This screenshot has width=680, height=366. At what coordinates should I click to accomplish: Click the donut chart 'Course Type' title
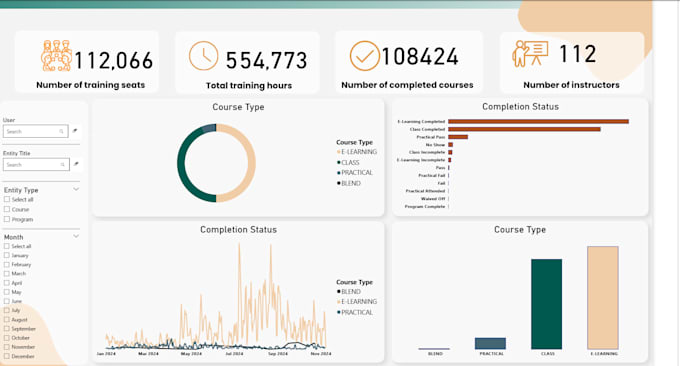[x=238, y=107]
